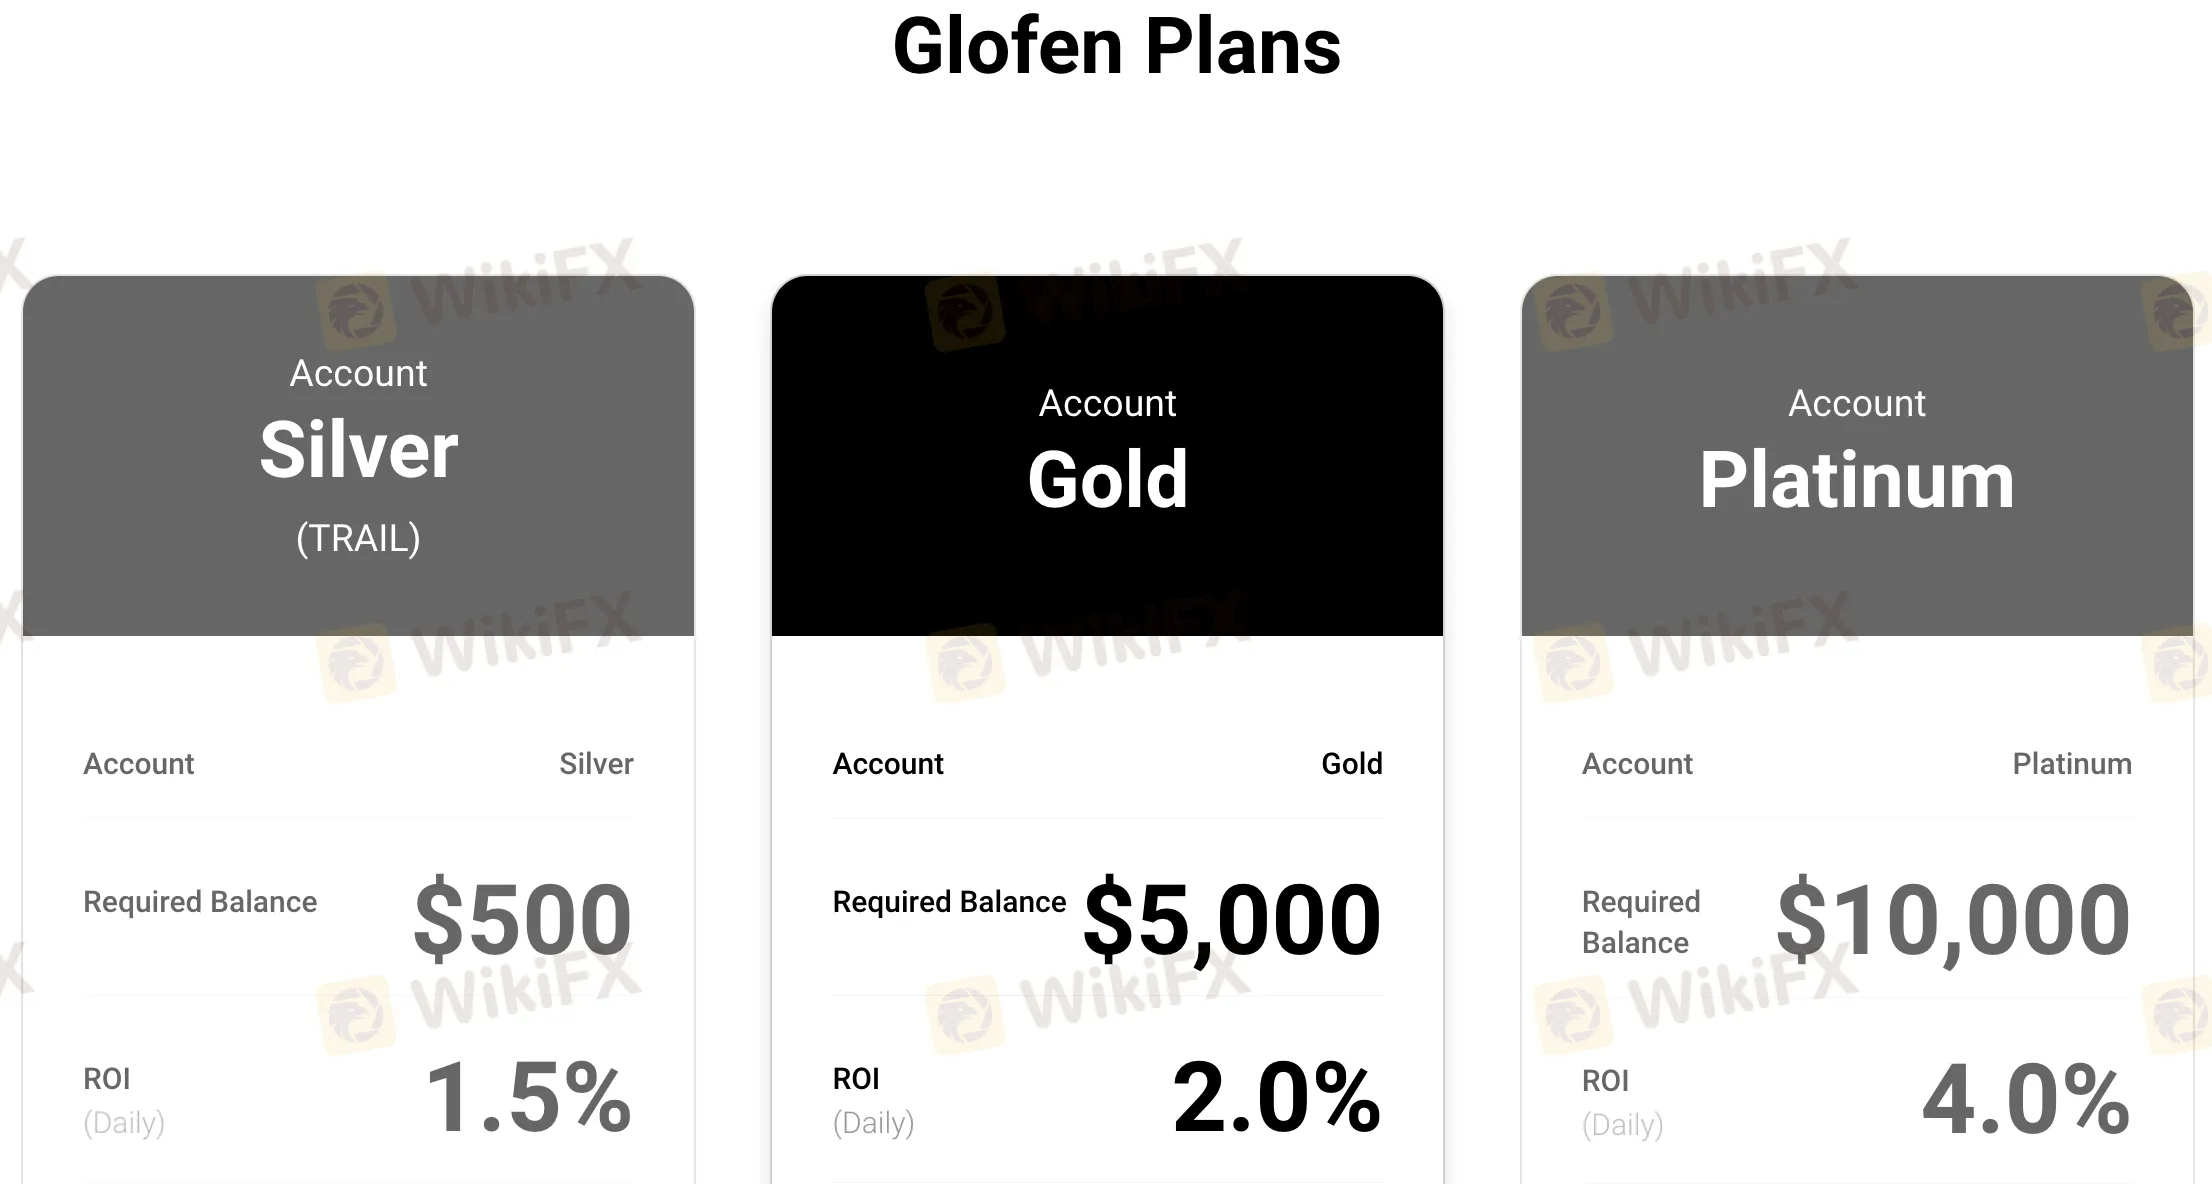Viewport: 2212px width, 1184px height.
Task: Click the (TRAIL) label under Silver
Action: (358, 538)
